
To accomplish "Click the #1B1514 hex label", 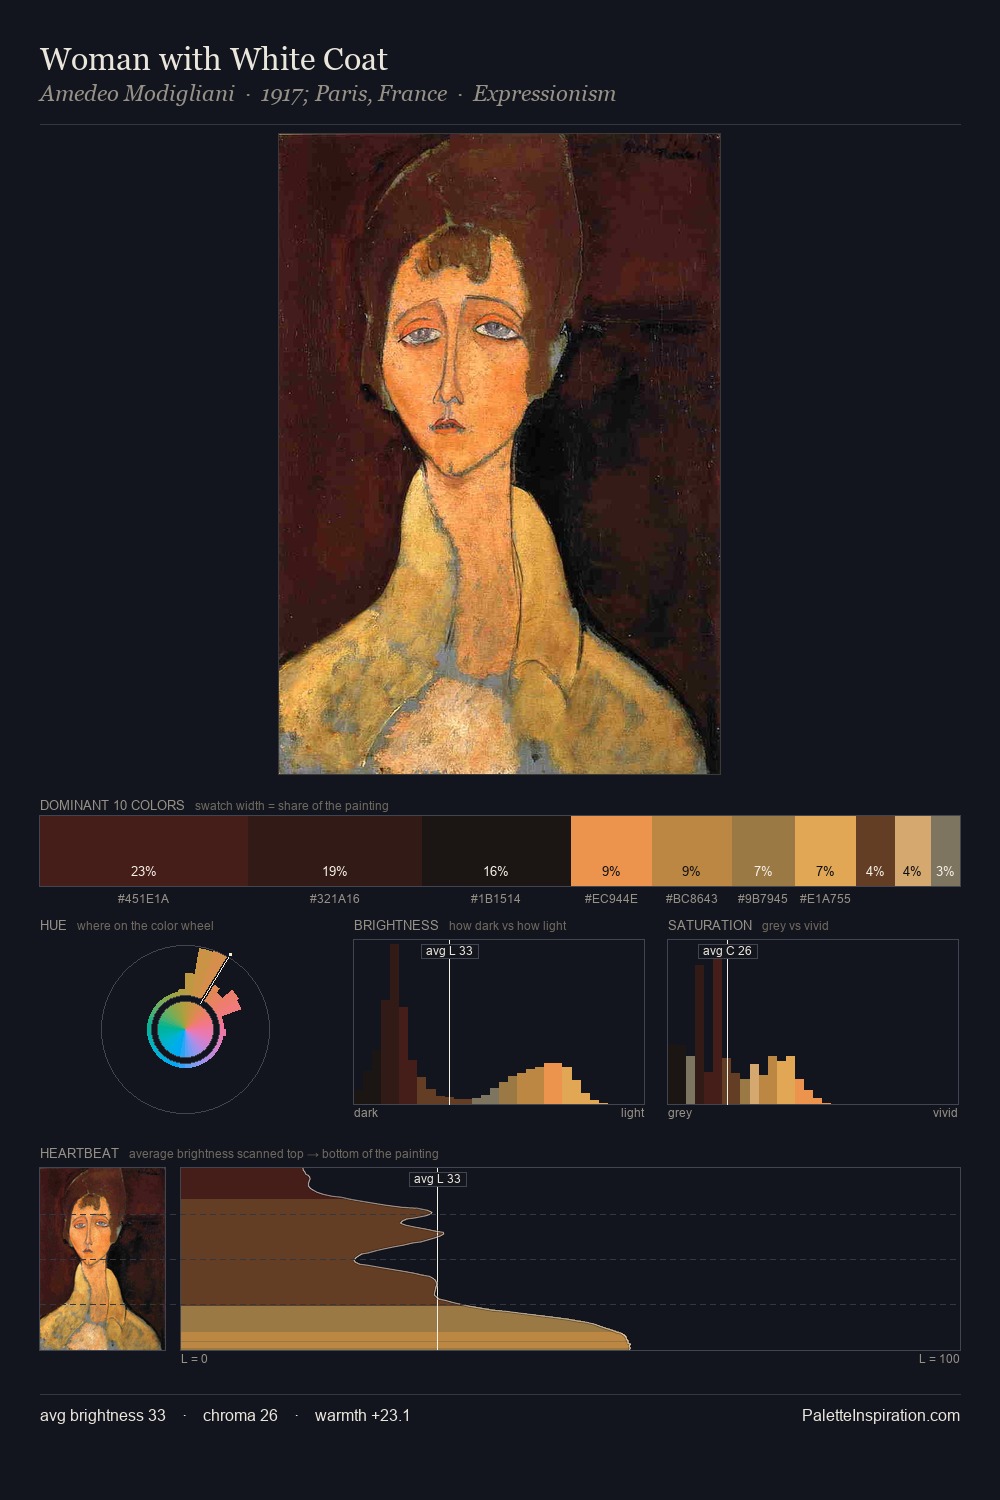I will click(496, 899).
